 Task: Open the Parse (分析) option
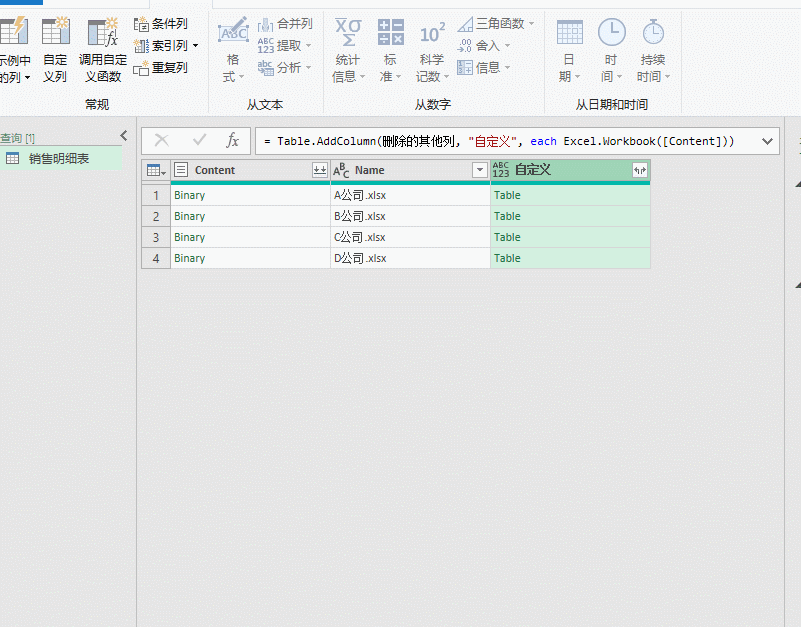(284, 67)
